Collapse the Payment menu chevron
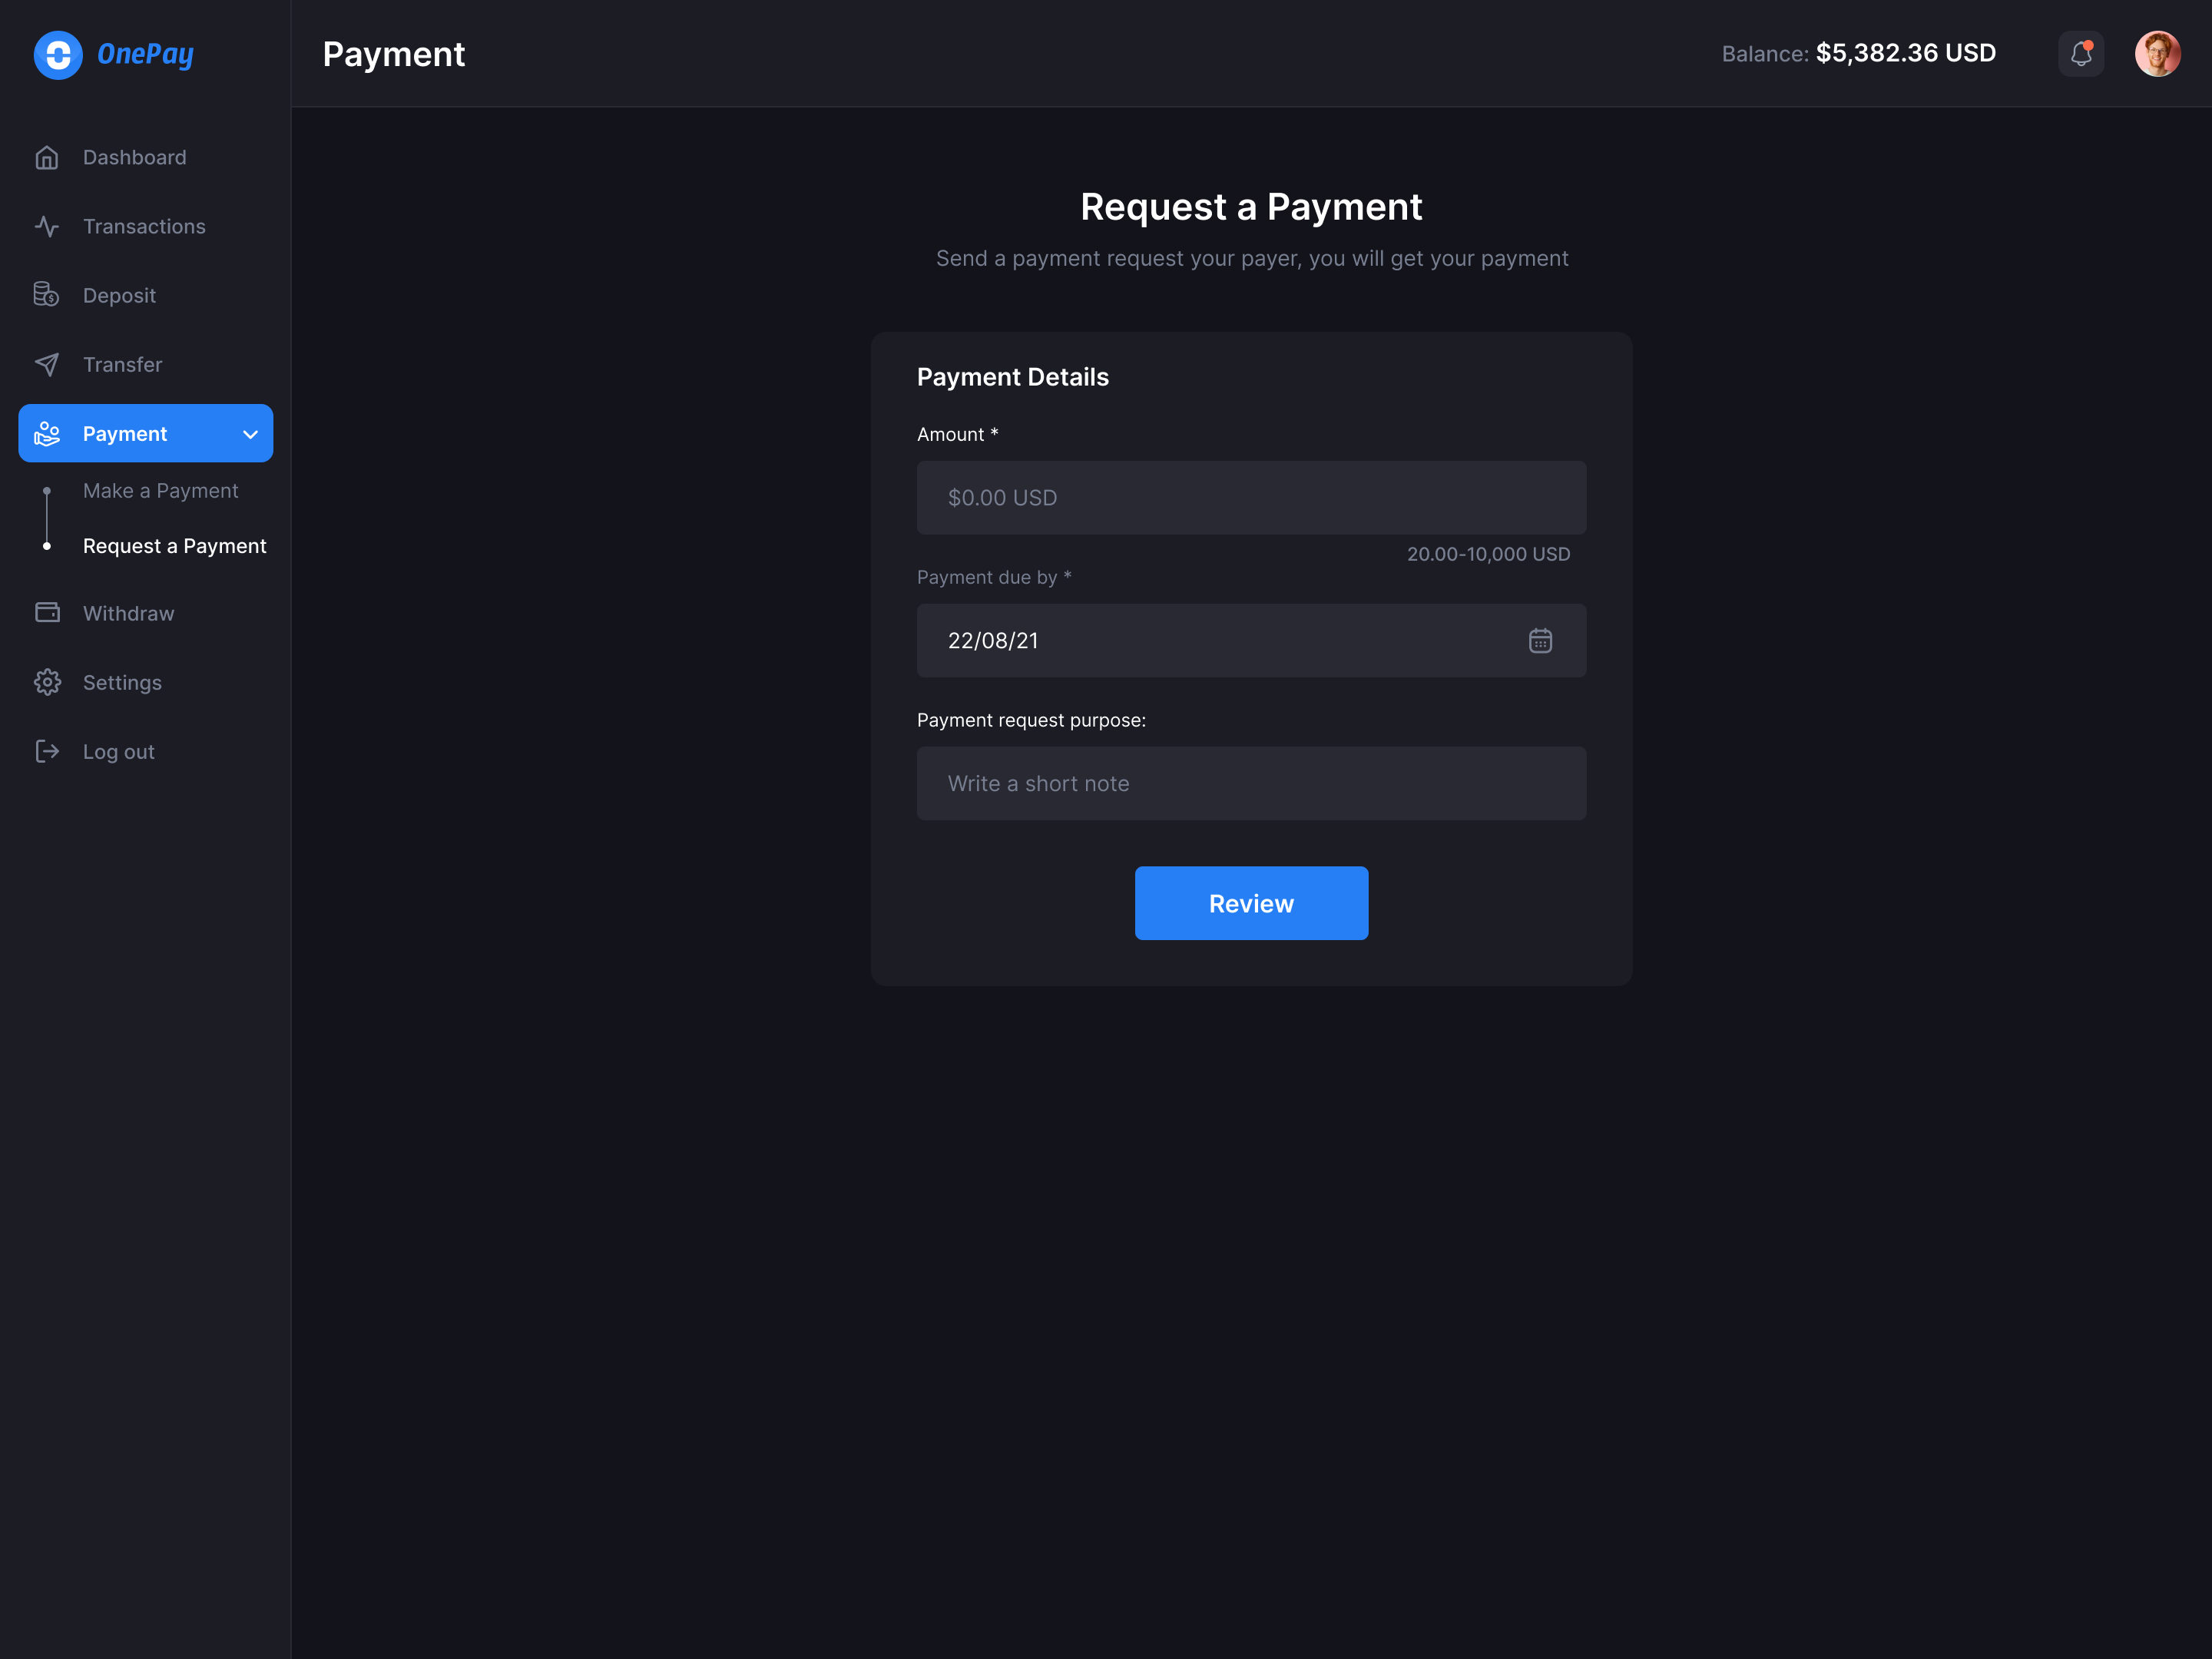This screenshot has height=1659, width=2212. click(250, 434)
